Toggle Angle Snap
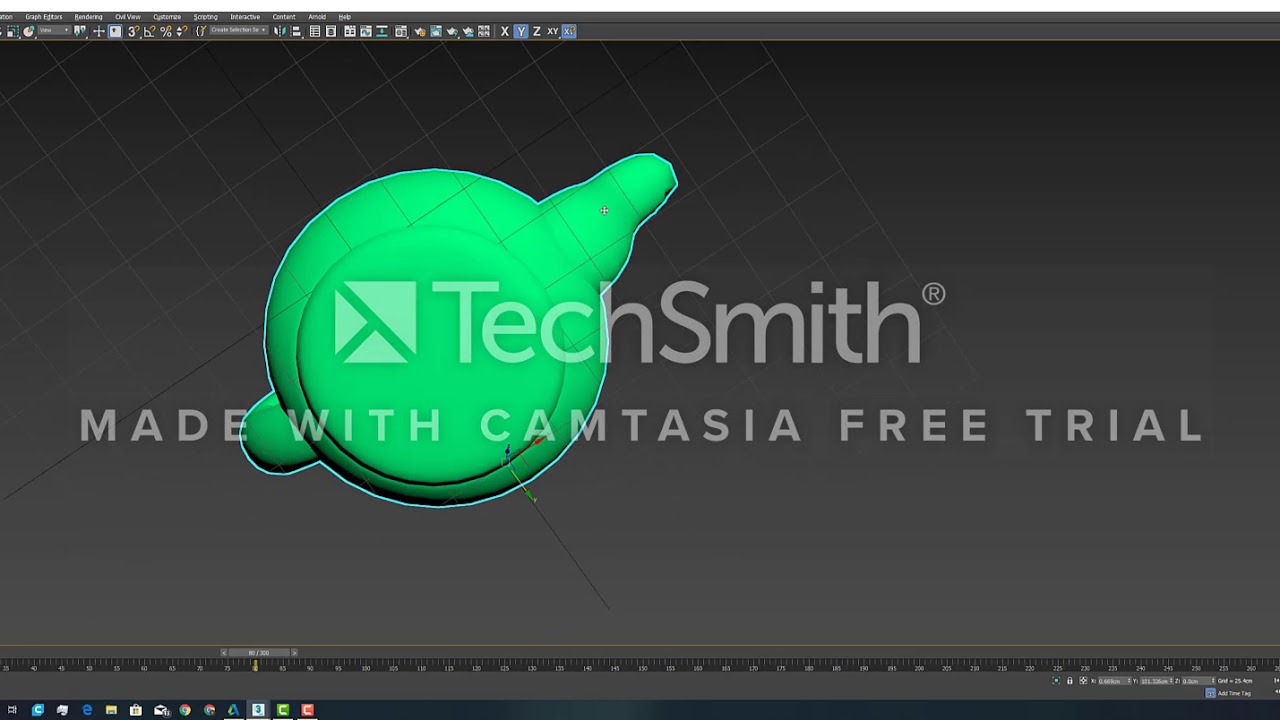1280x720 pixels. (x=149, y=32)
